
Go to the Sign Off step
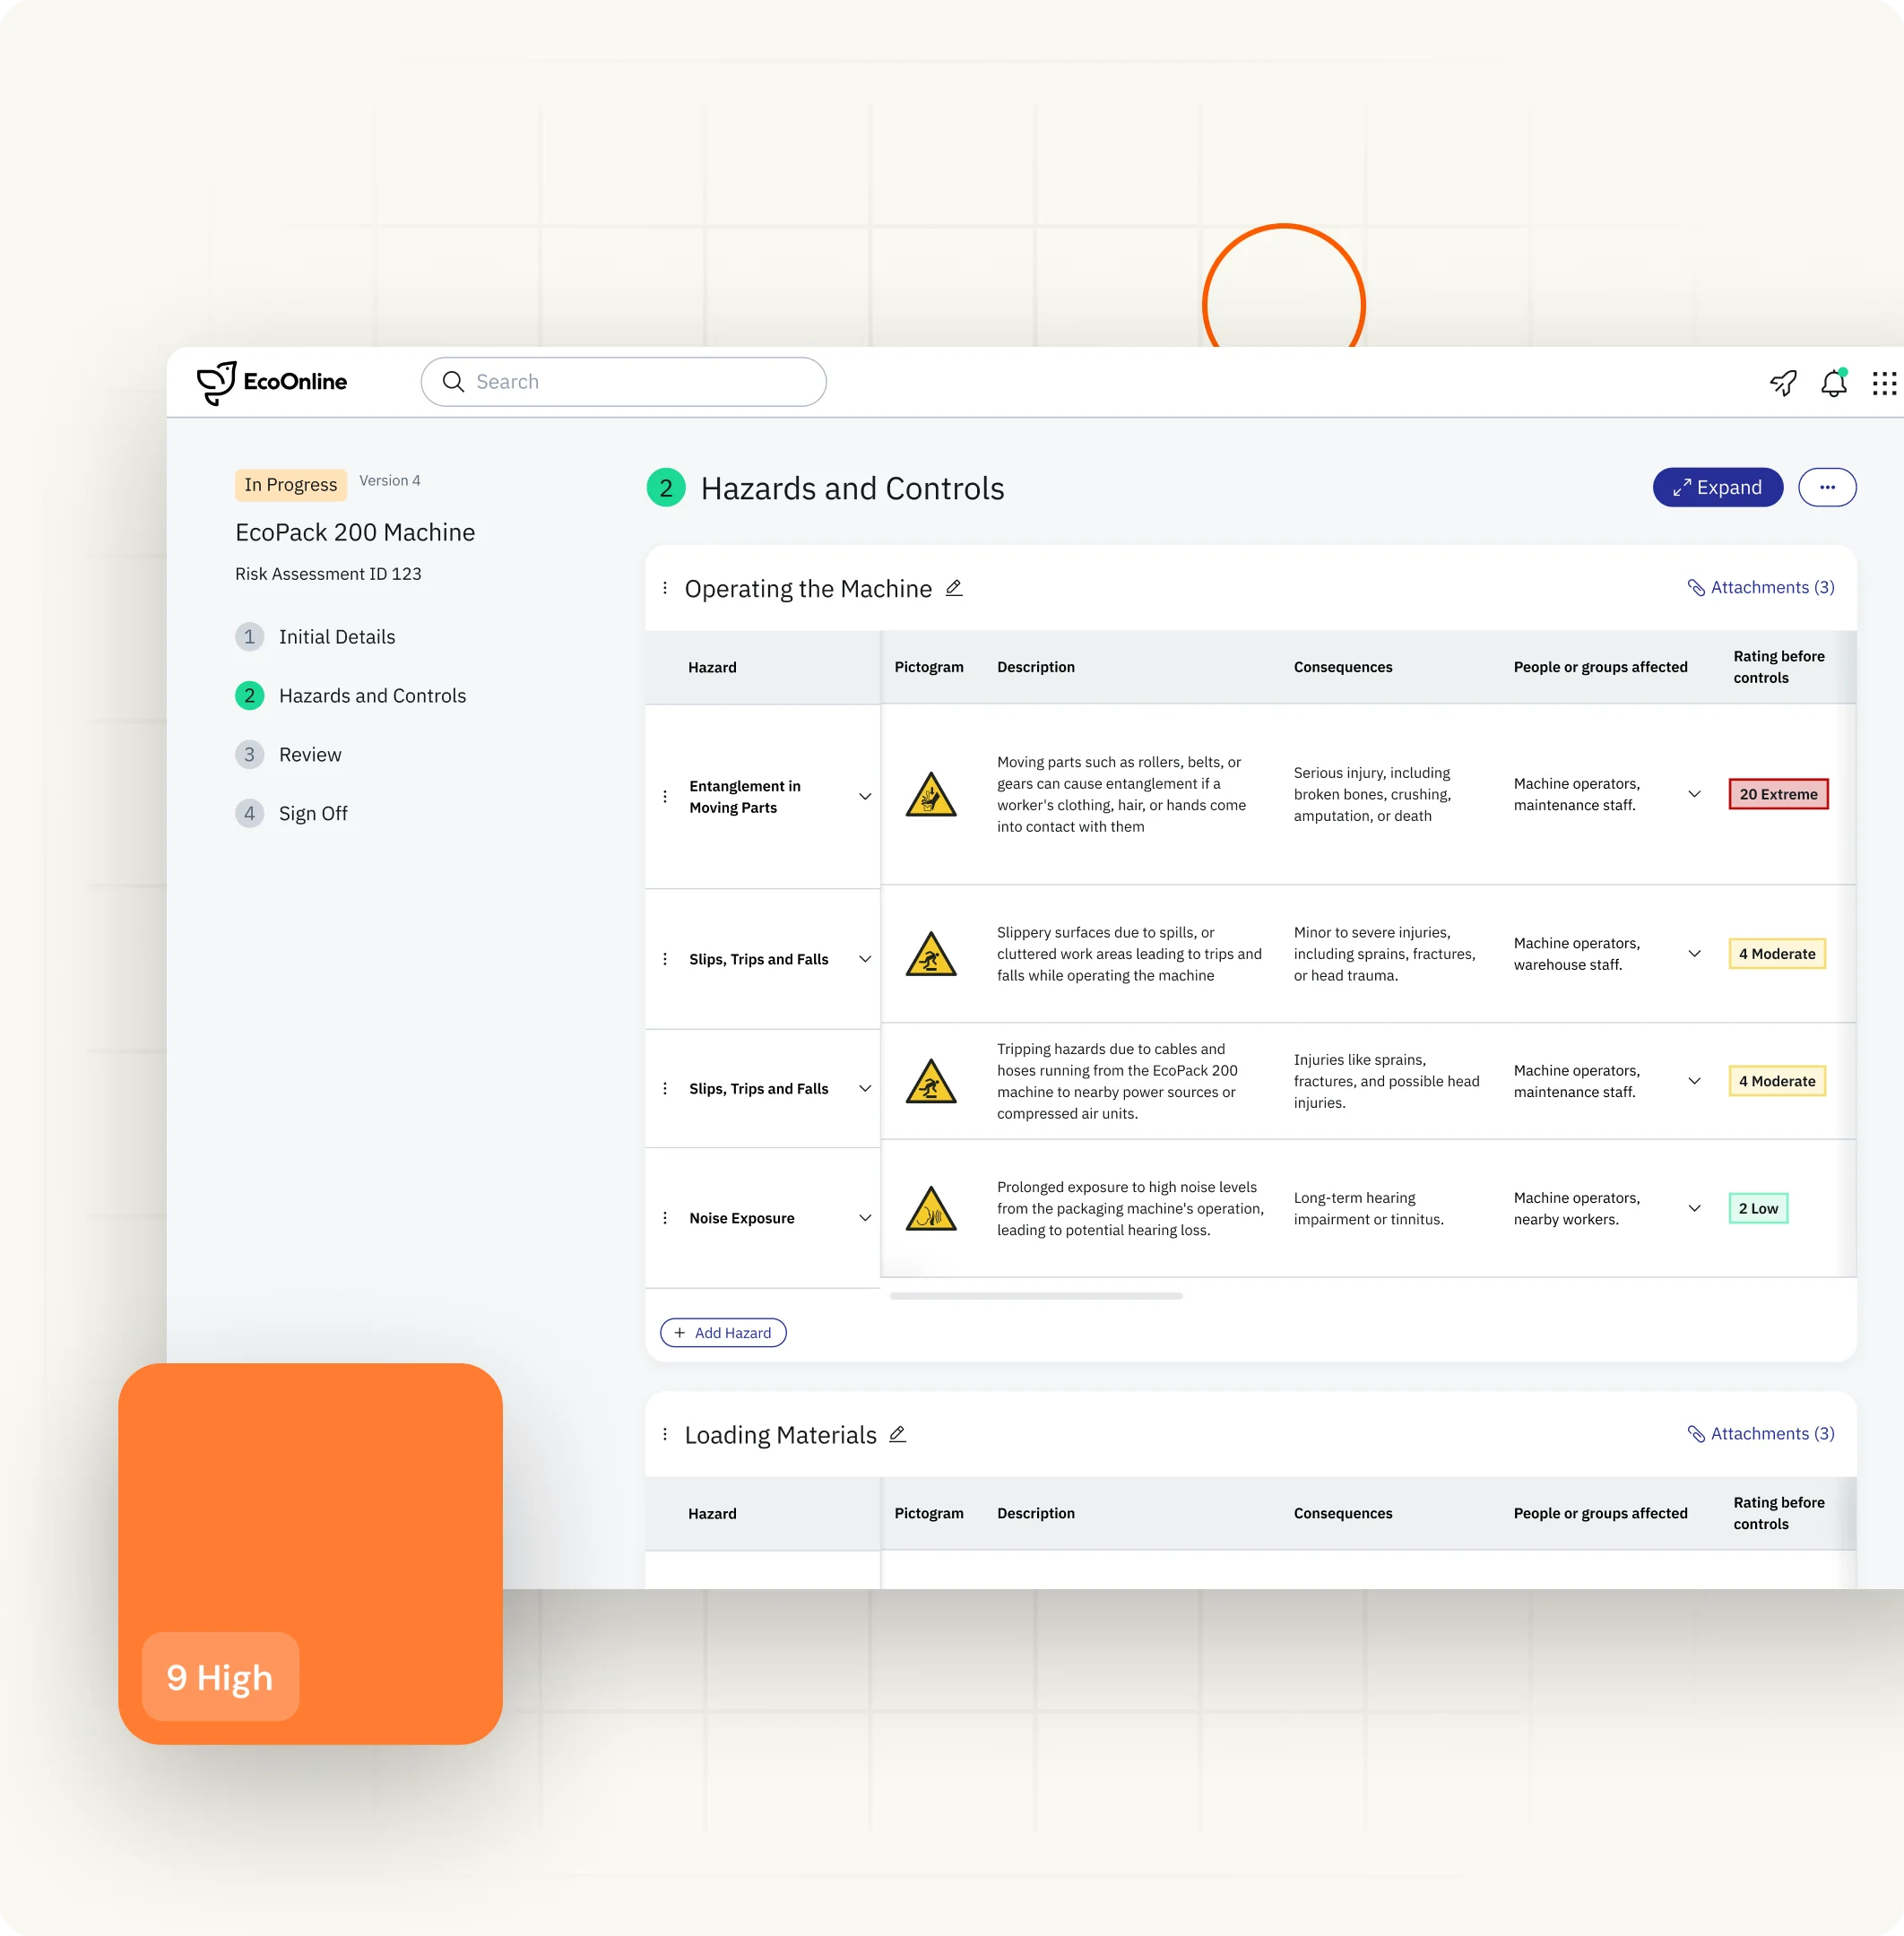tap(313, 813)
